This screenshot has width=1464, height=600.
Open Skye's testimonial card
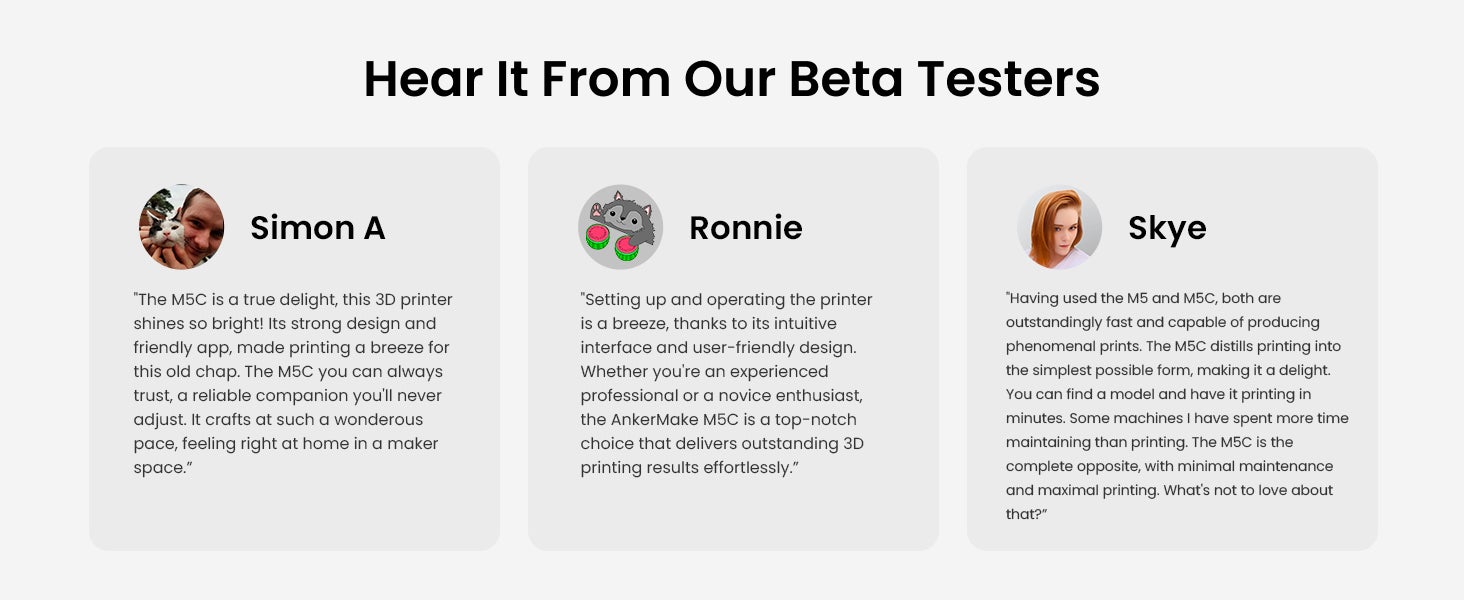click(x=1172, y=348)
